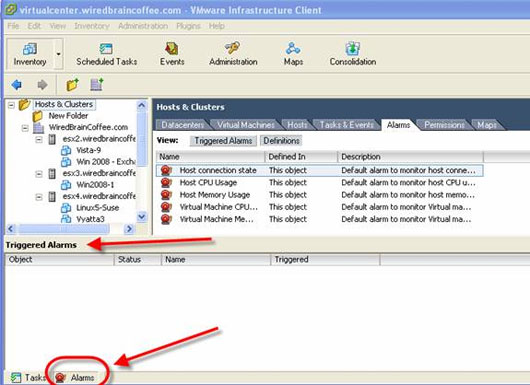Switch to the Maps tab
Screen dimensions: 530x385
(x=487, y=125)
